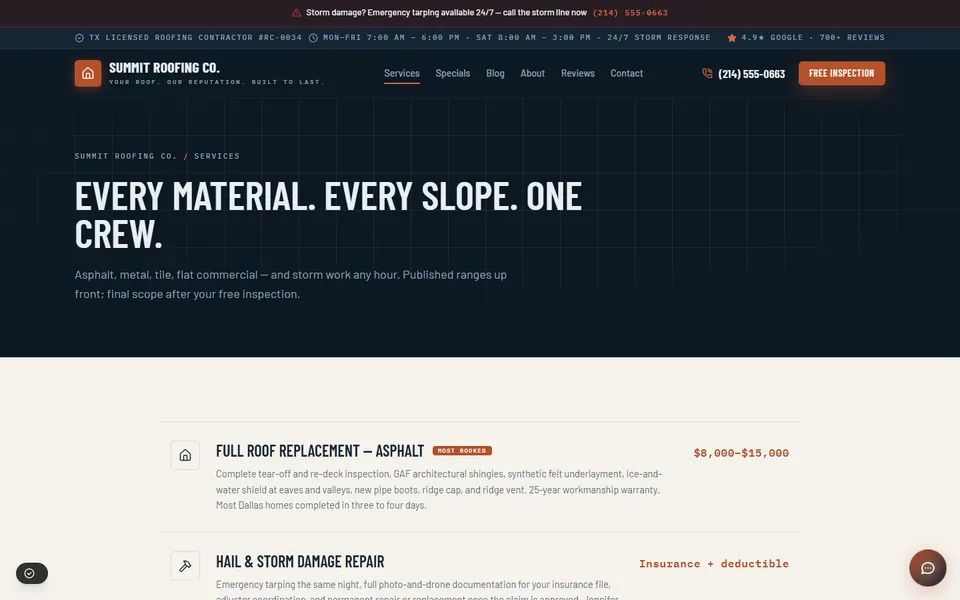
Task: Open the Contact page
Action: [x=626, y=73]
